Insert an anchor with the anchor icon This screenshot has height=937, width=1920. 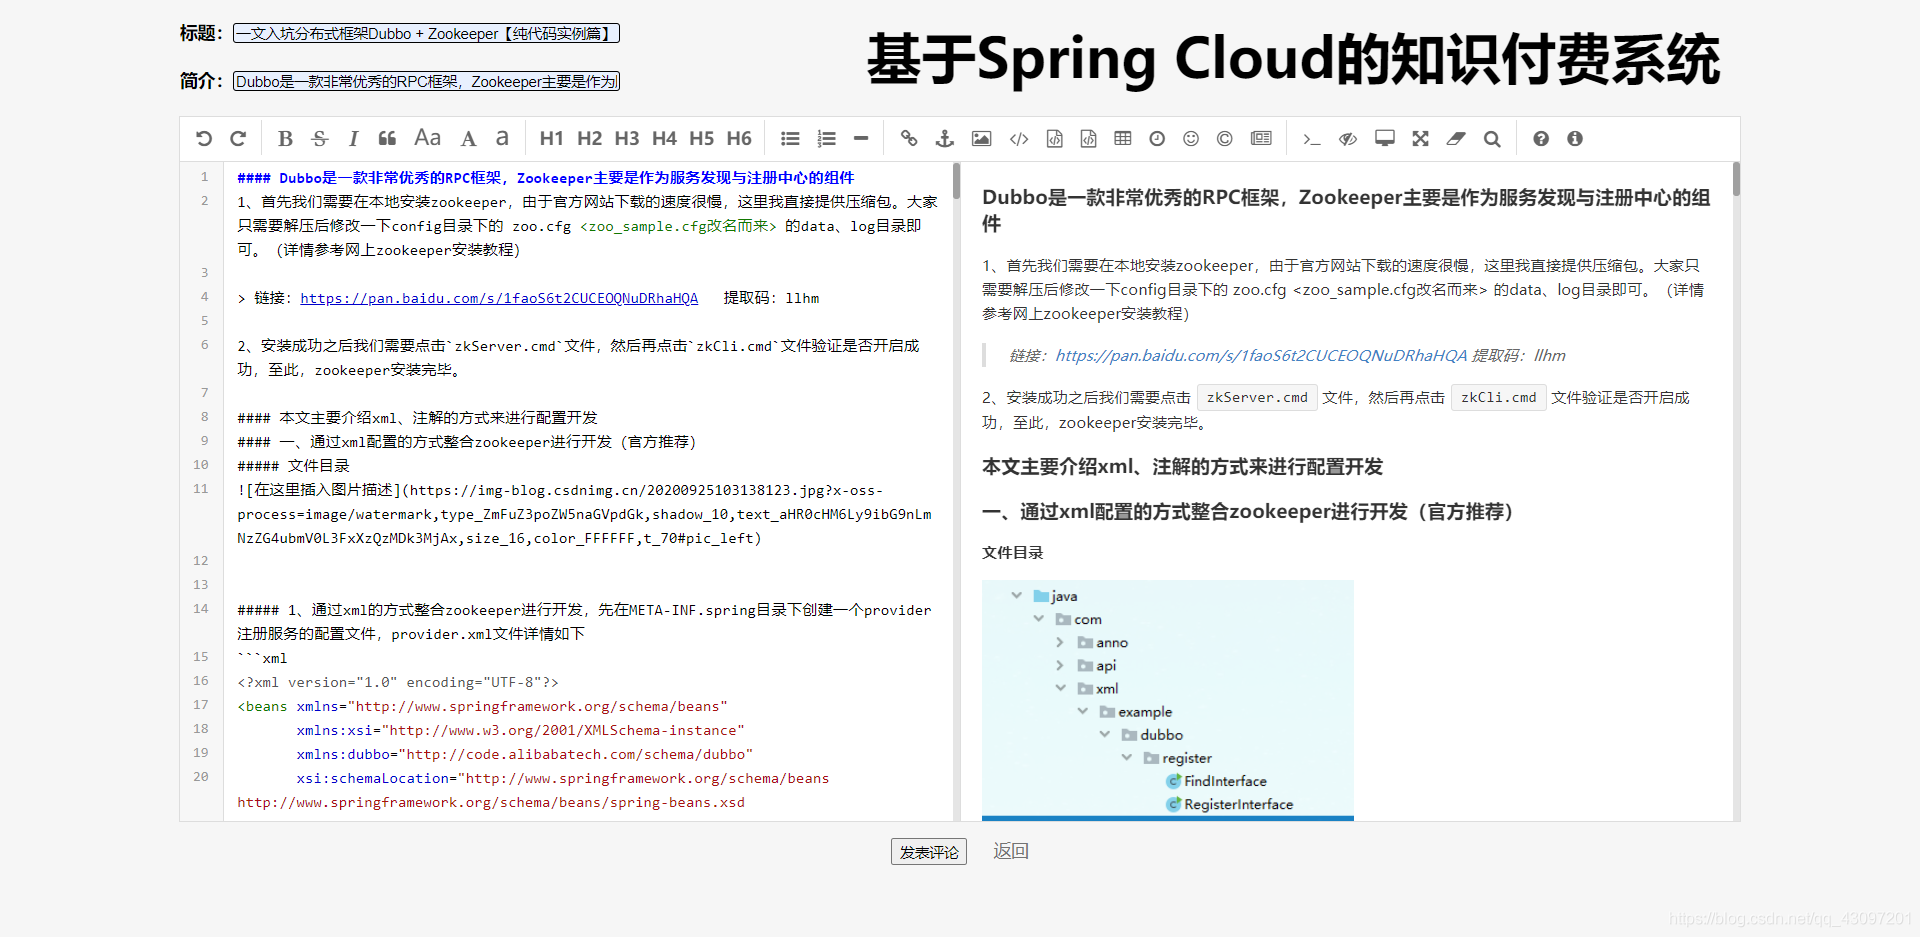[x=944, y=139]
